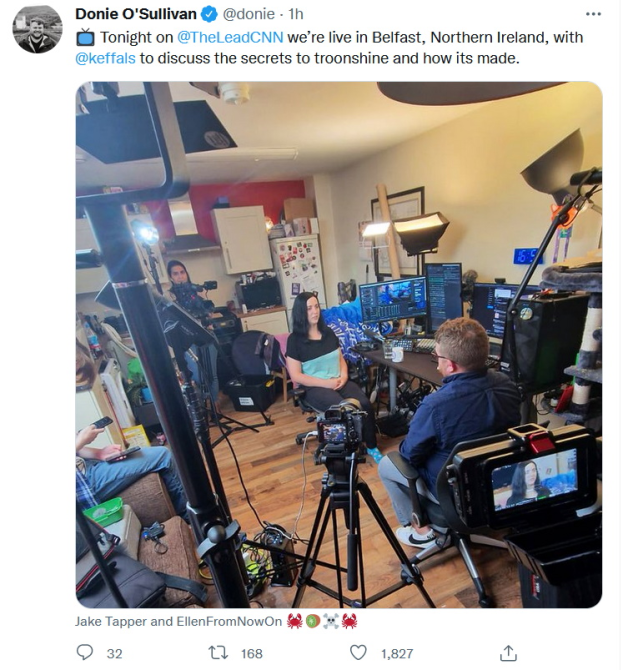
Task: Open the attached interview photo
Action: click(x=339, y=344)
